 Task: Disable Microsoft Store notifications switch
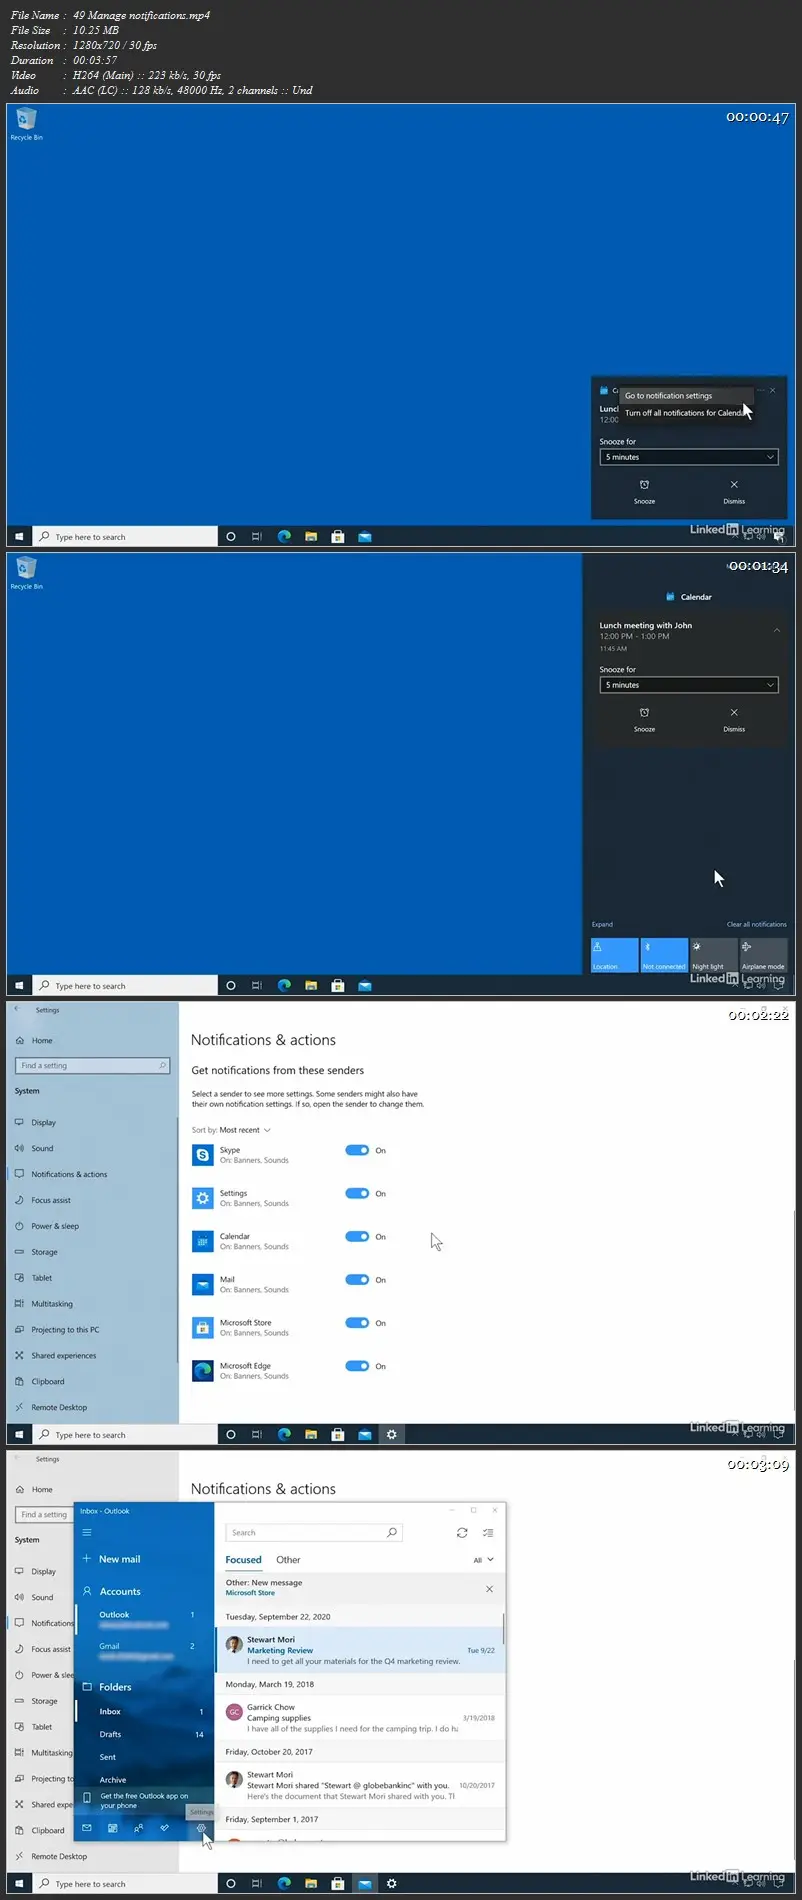(357, 1322)
